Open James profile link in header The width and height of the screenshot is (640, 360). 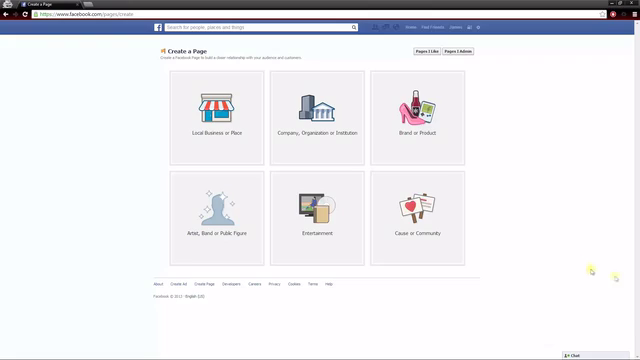[x=456, y=27]
